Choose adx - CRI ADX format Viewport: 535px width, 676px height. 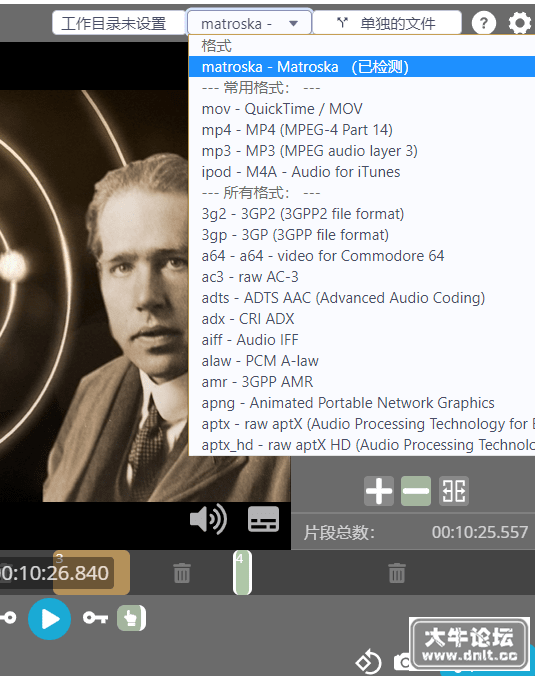click(x=362, y=319)
